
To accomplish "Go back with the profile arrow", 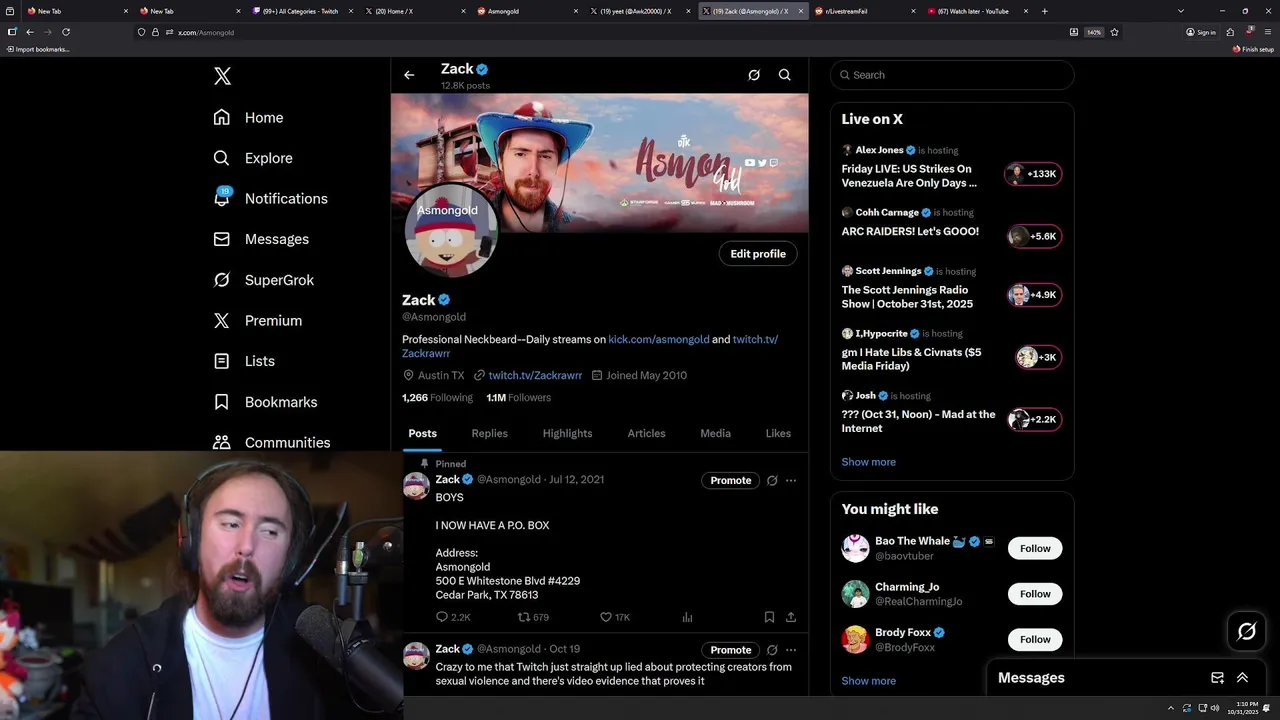I will pyautogui.click(x=409, y=75).
